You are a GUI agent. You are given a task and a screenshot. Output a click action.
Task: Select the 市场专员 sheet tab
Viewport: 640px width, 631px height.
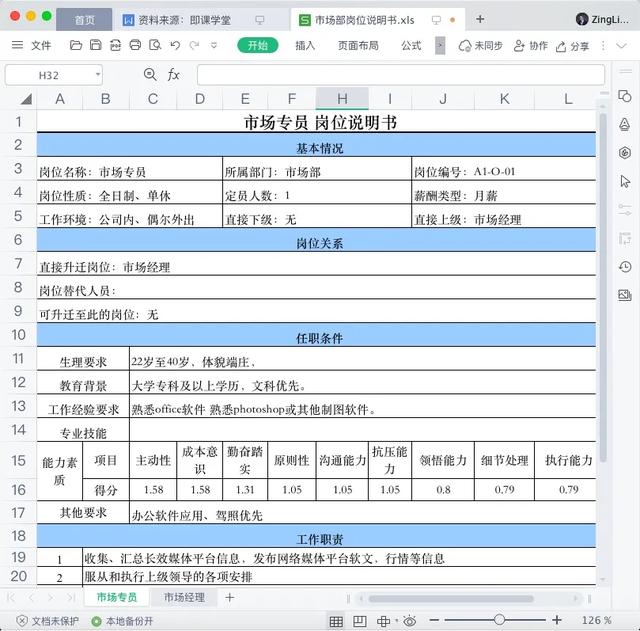(x=117, y=598)
